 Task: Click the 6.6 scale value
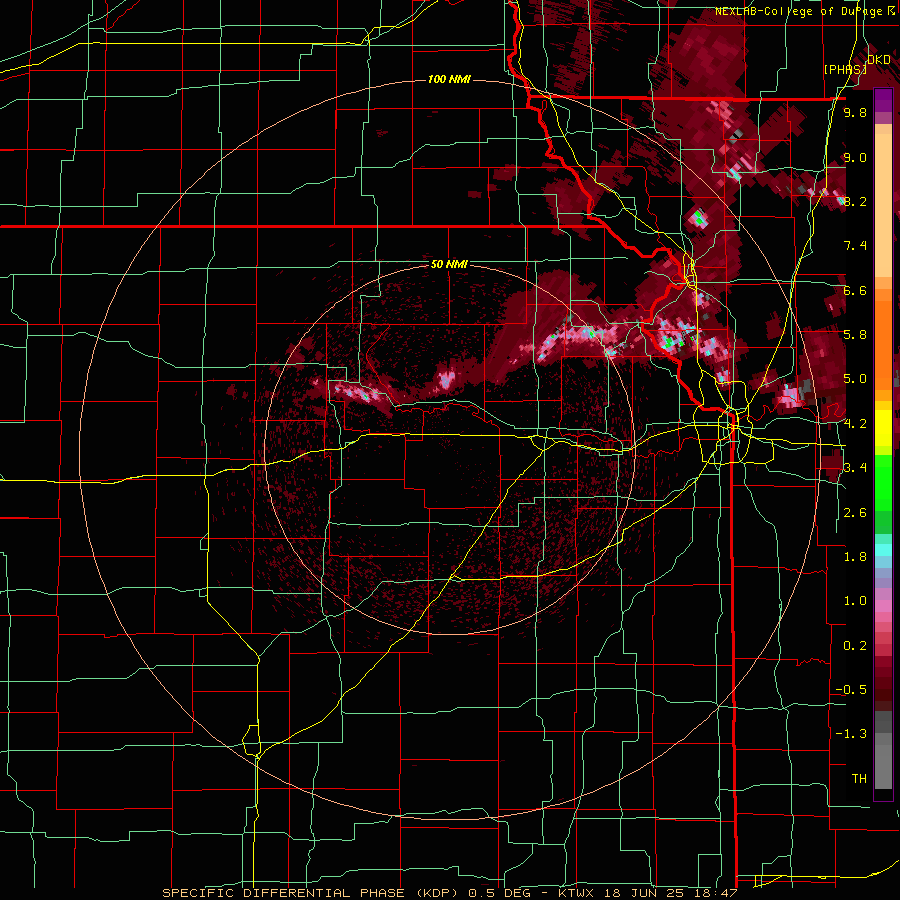click(855, 290)
